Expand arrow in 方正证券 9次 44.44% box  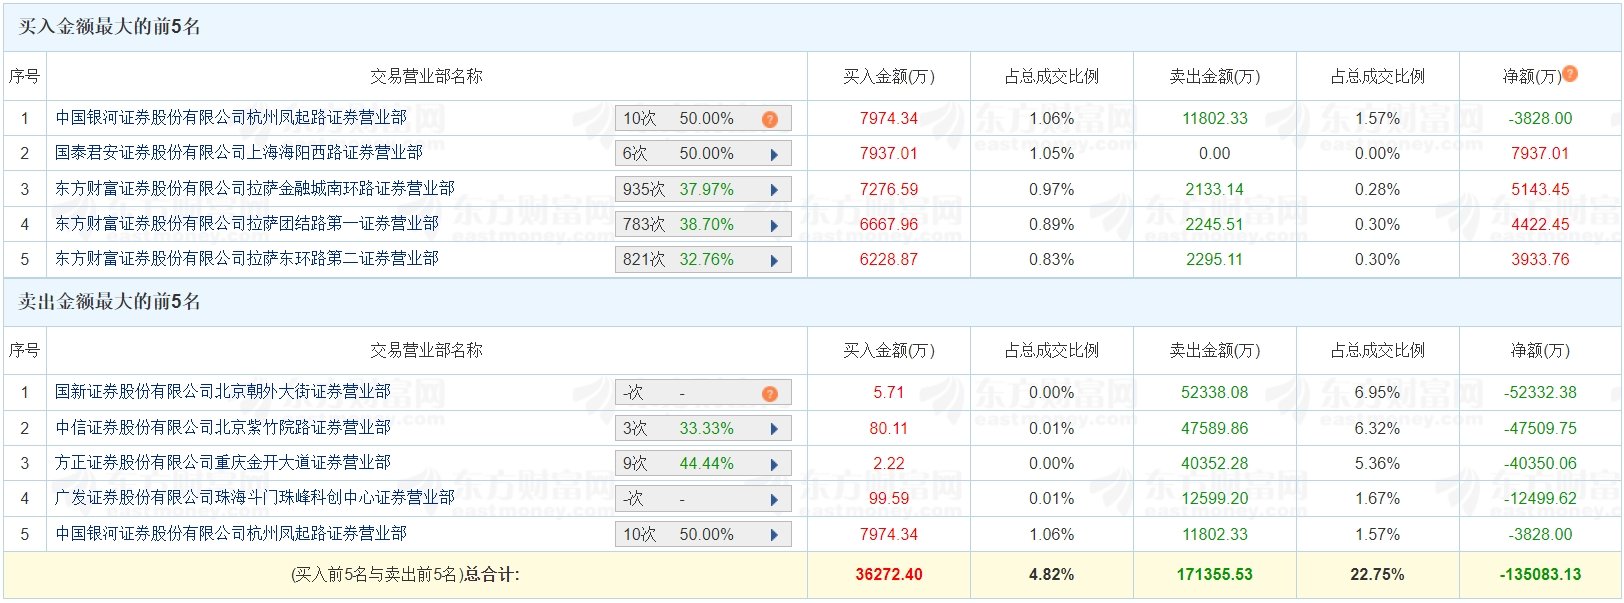pos(774,464)
